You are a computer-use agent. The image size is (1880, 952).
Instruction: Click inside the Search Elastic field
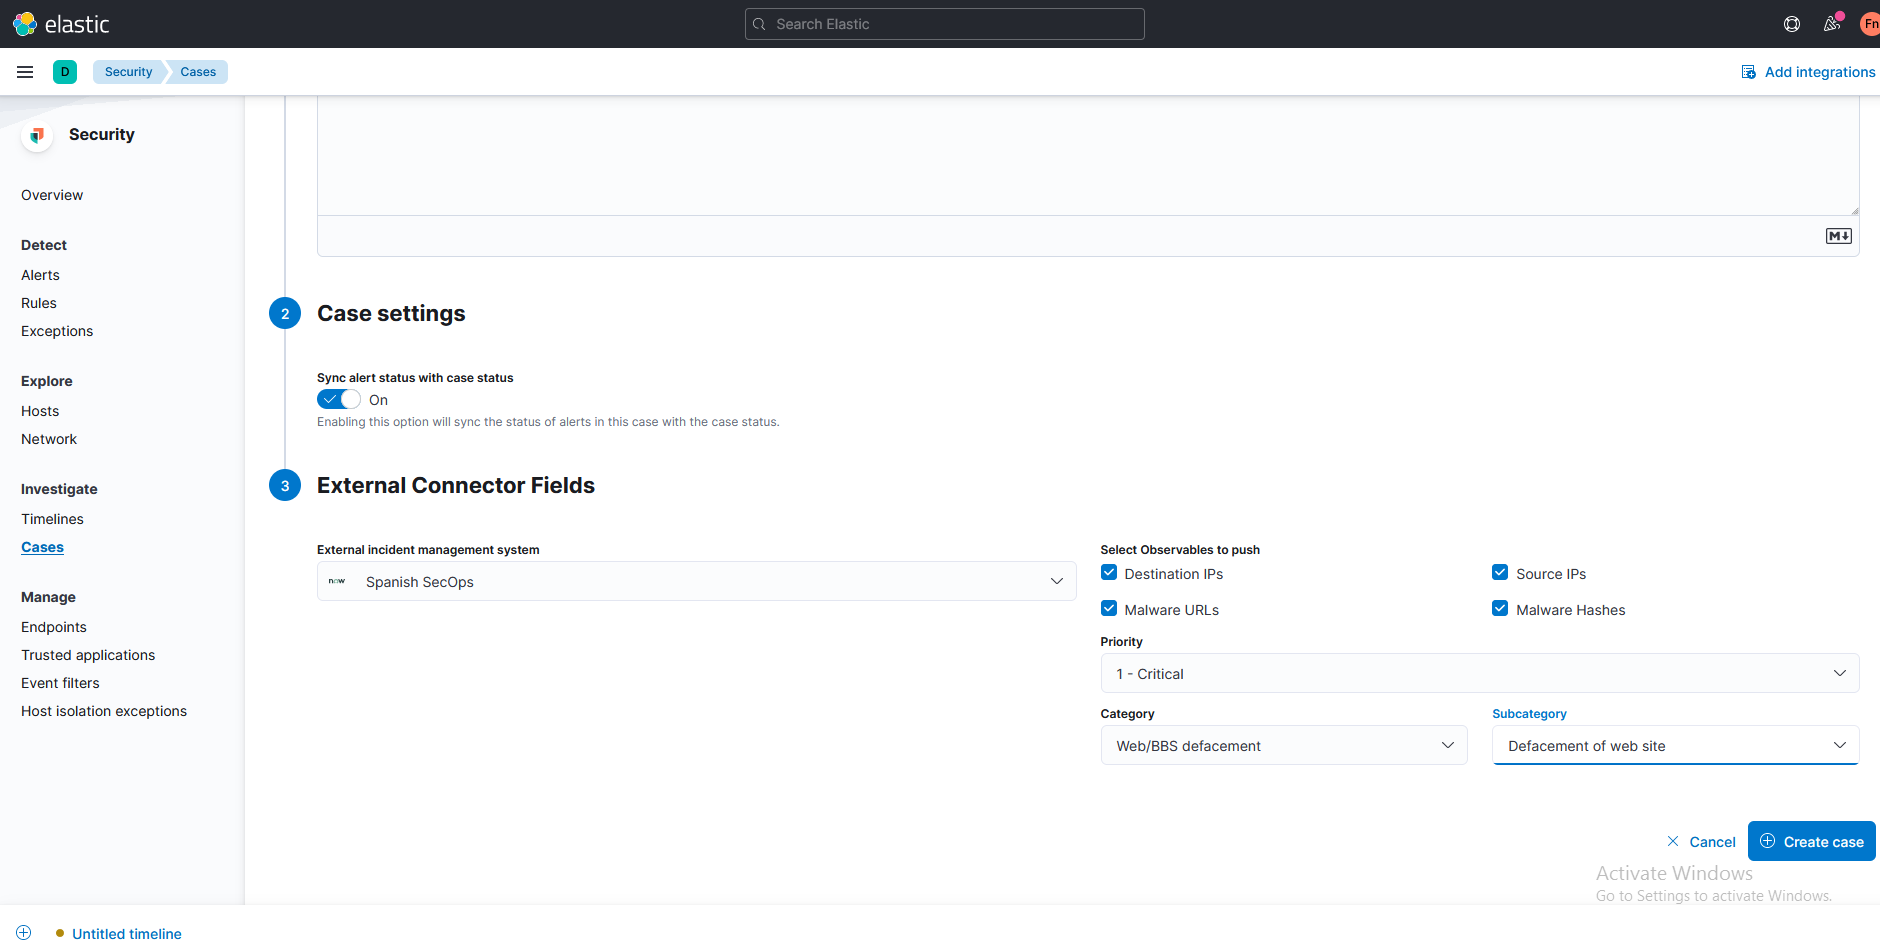tap(944, 23)
